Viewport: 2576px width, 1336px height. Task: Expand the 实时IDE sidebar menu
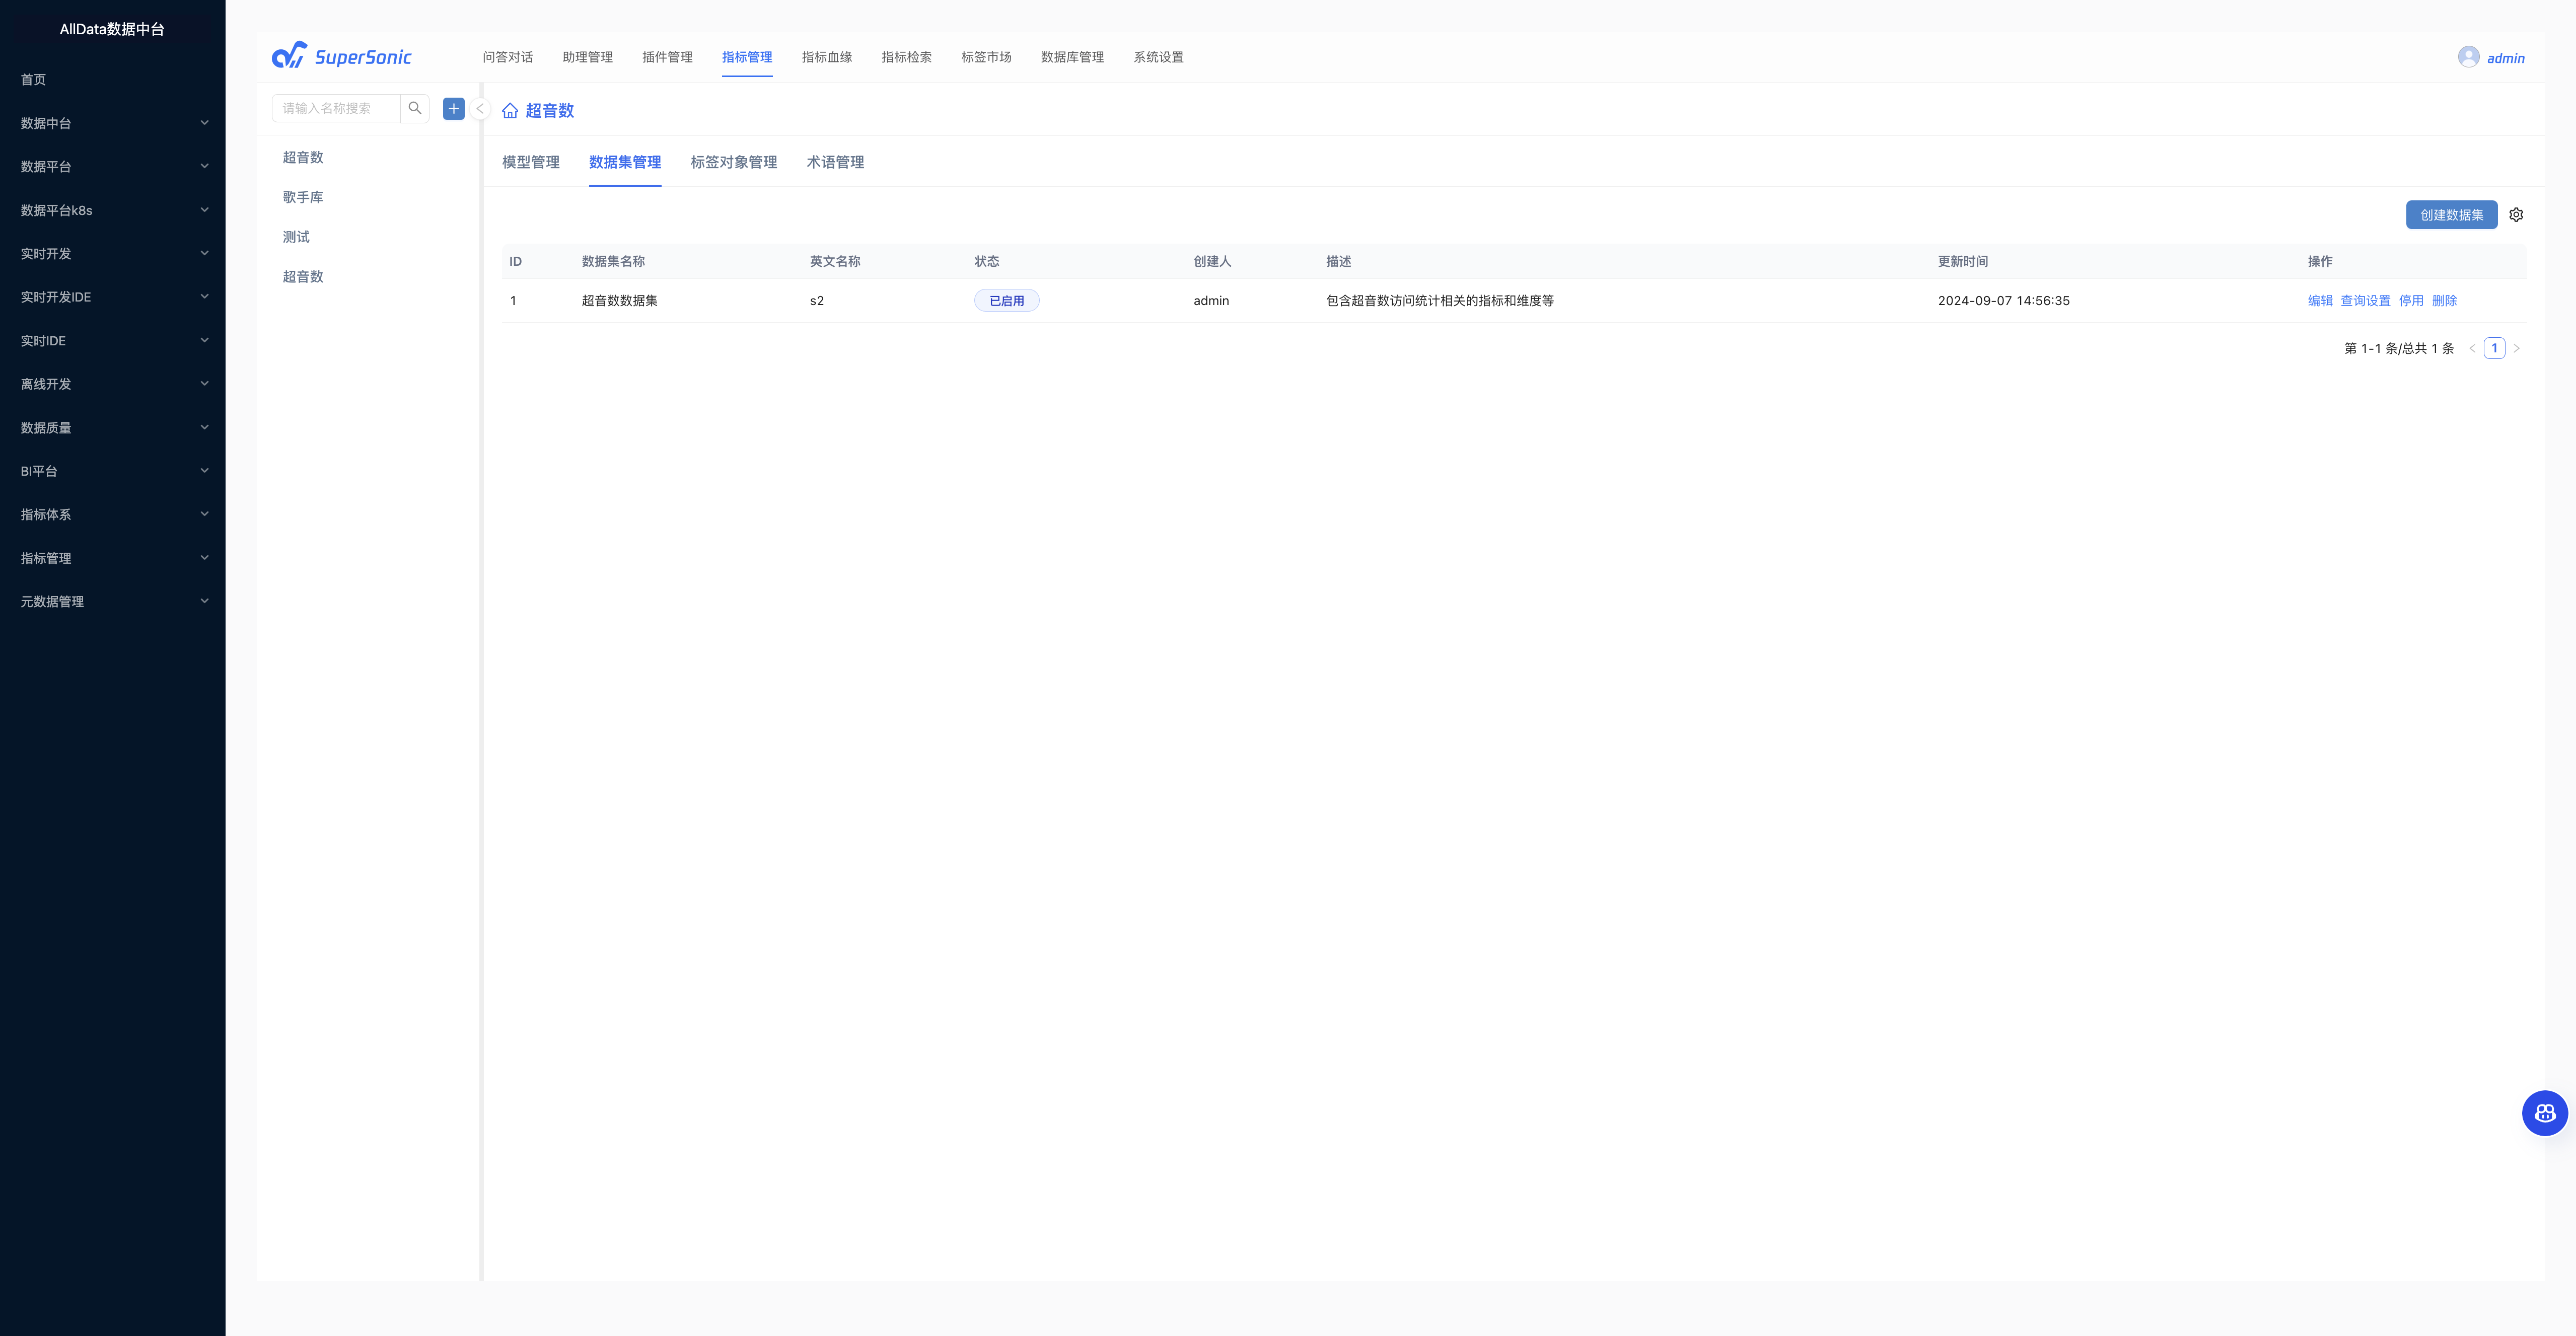tap(113, 340)
